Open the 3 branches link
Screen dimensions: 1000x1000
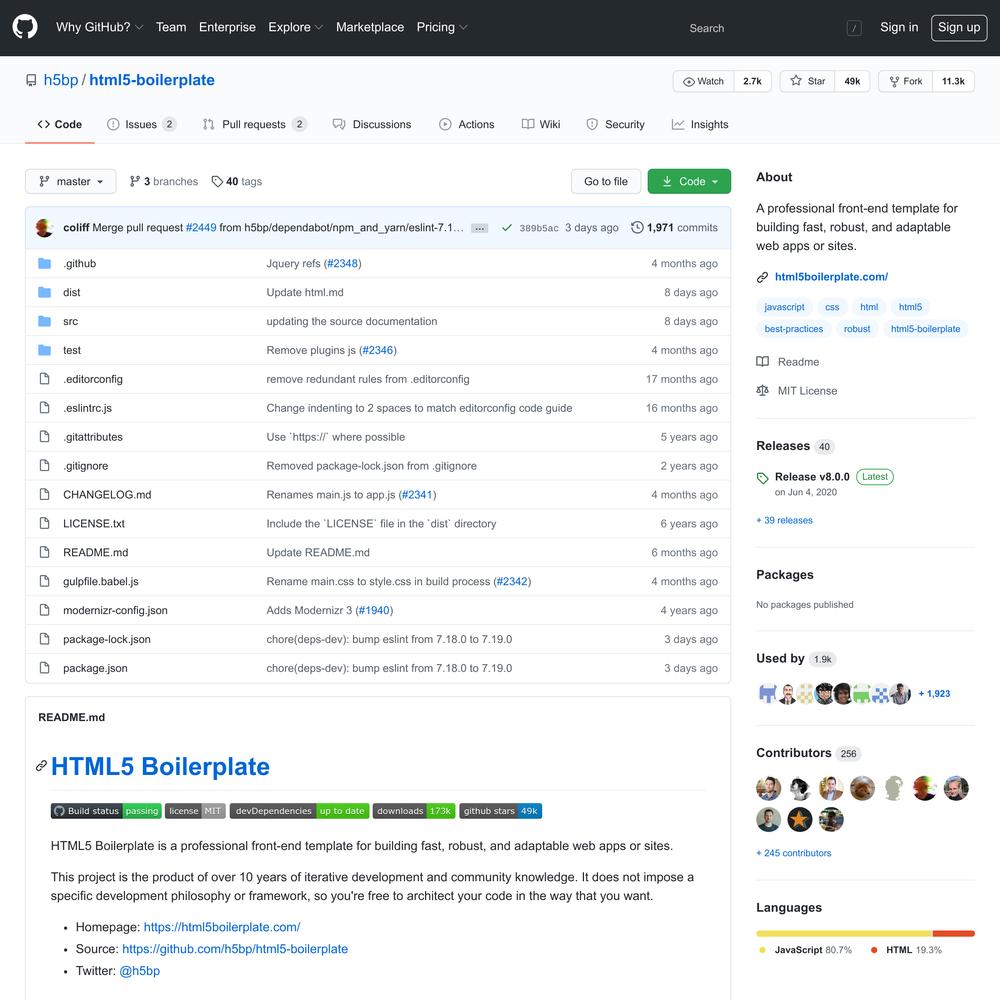pyautogui.click(x=164, y=182)
